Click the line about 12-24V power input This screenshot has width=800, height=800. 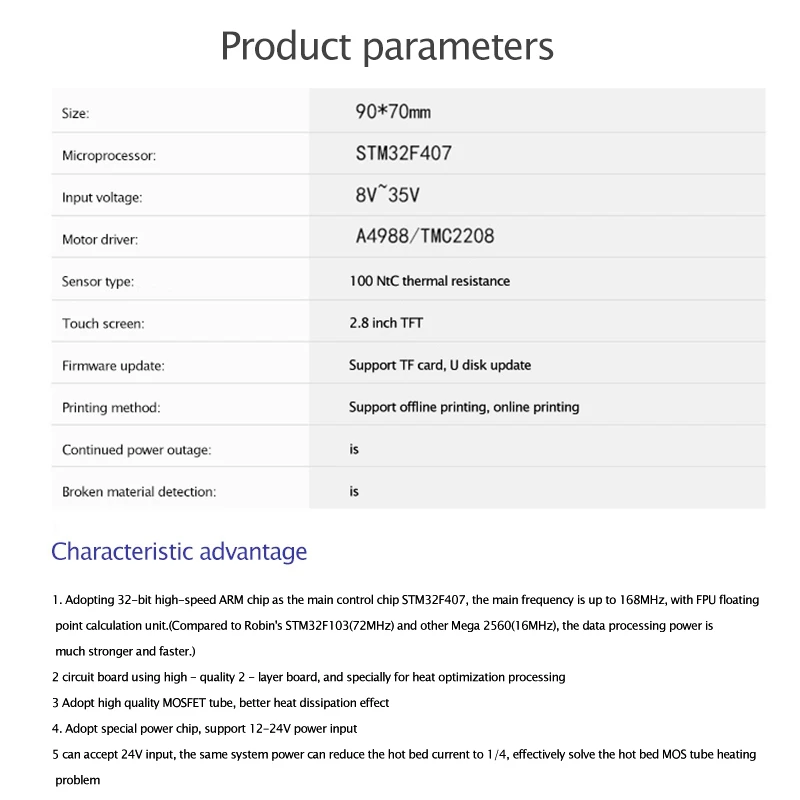[205, 729]
